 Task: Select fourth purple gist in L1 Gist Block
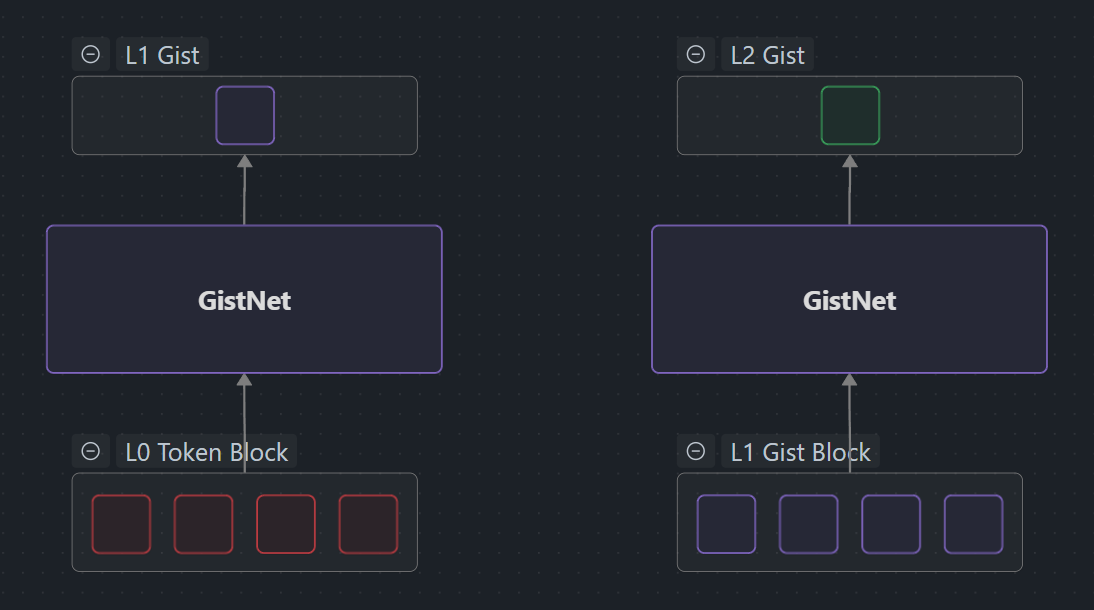973,524
